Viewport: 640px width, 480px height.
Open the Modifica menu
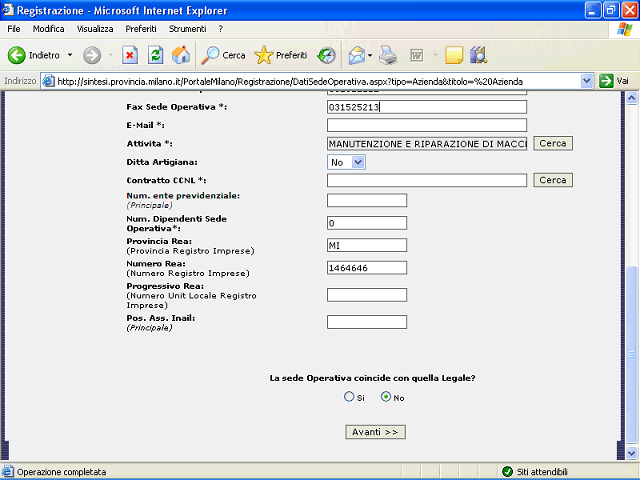click(x=49, y=29)
